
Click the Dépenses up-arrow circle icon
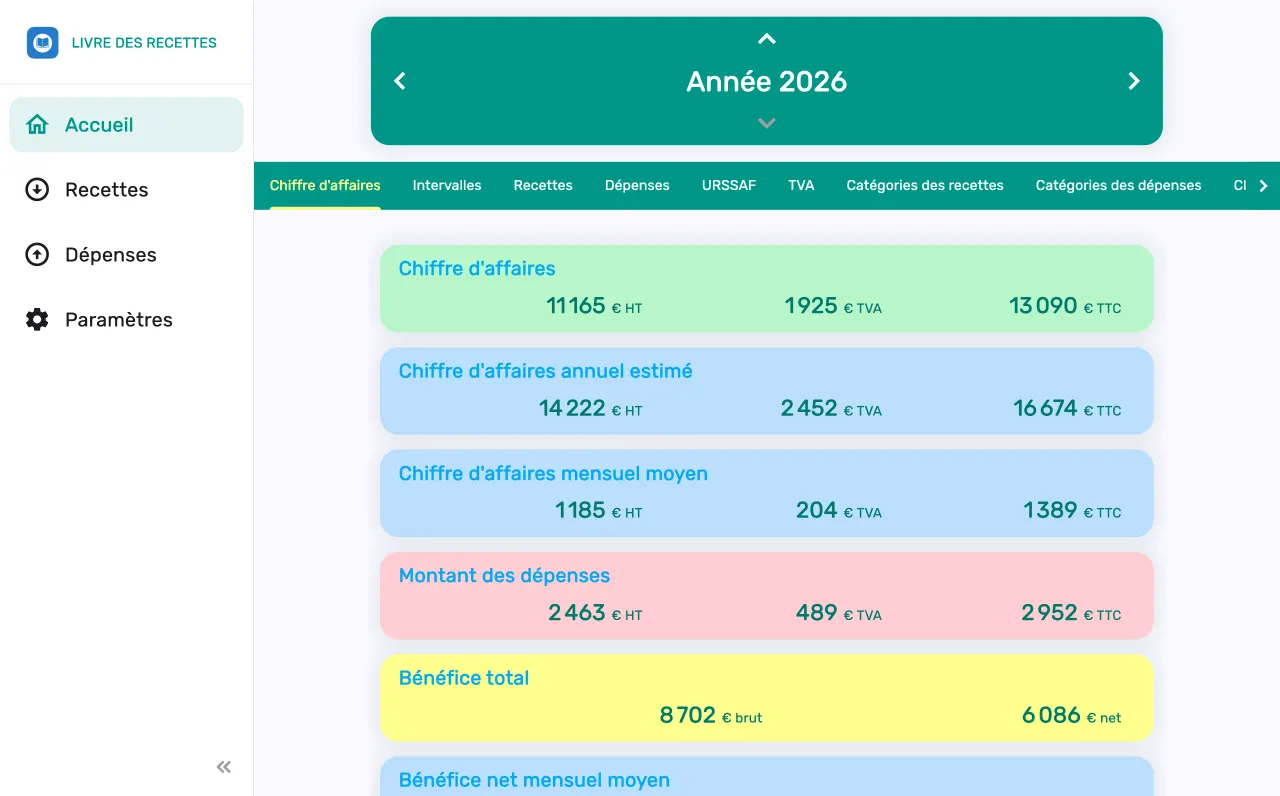[x=37, y=255]
